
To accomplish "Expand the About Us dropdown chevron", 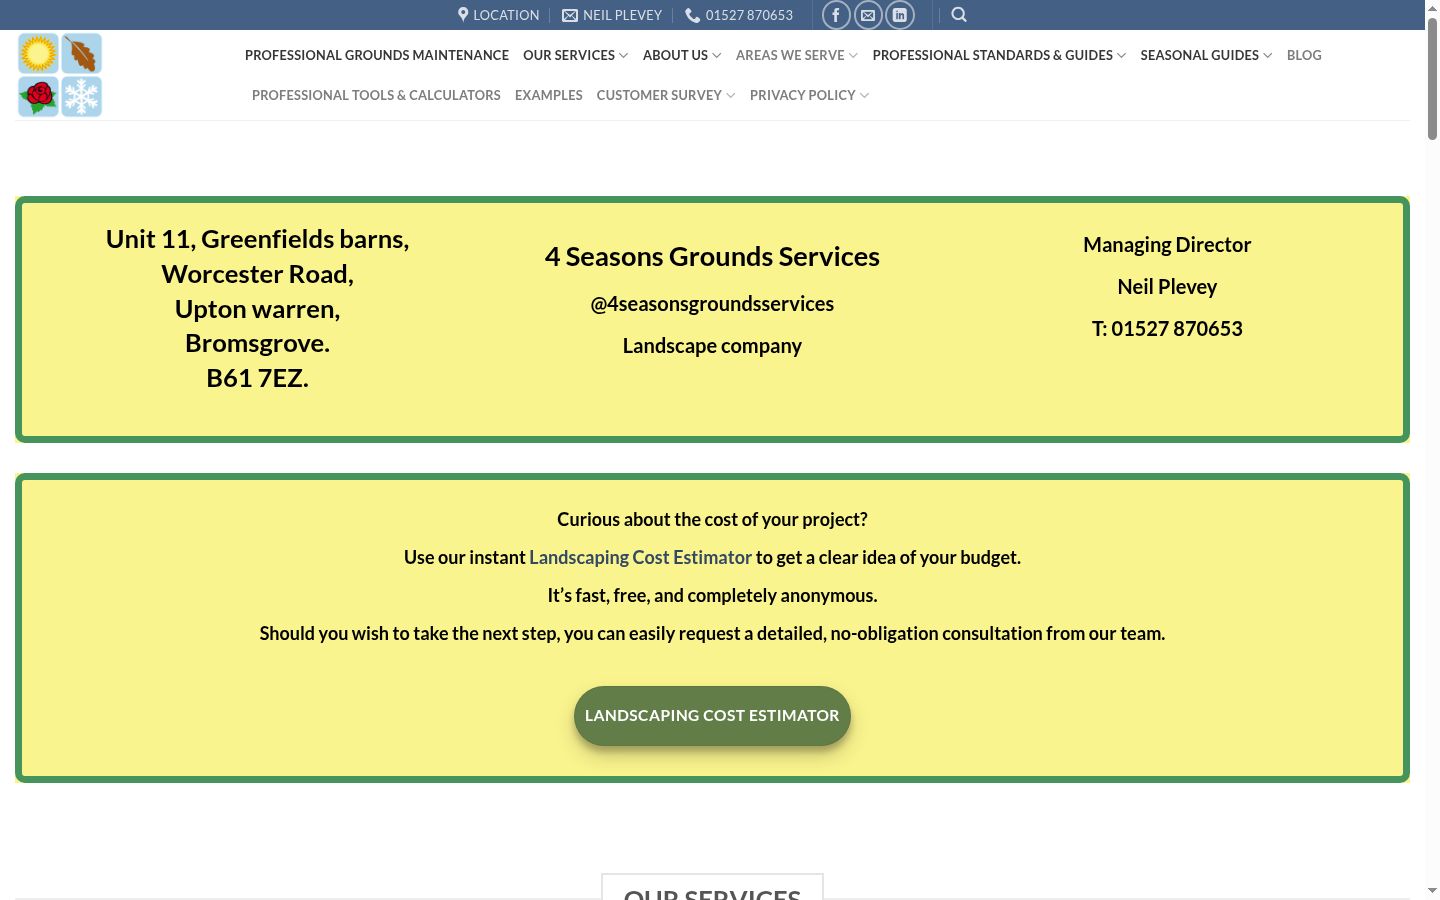I will (x=716, y=56).
